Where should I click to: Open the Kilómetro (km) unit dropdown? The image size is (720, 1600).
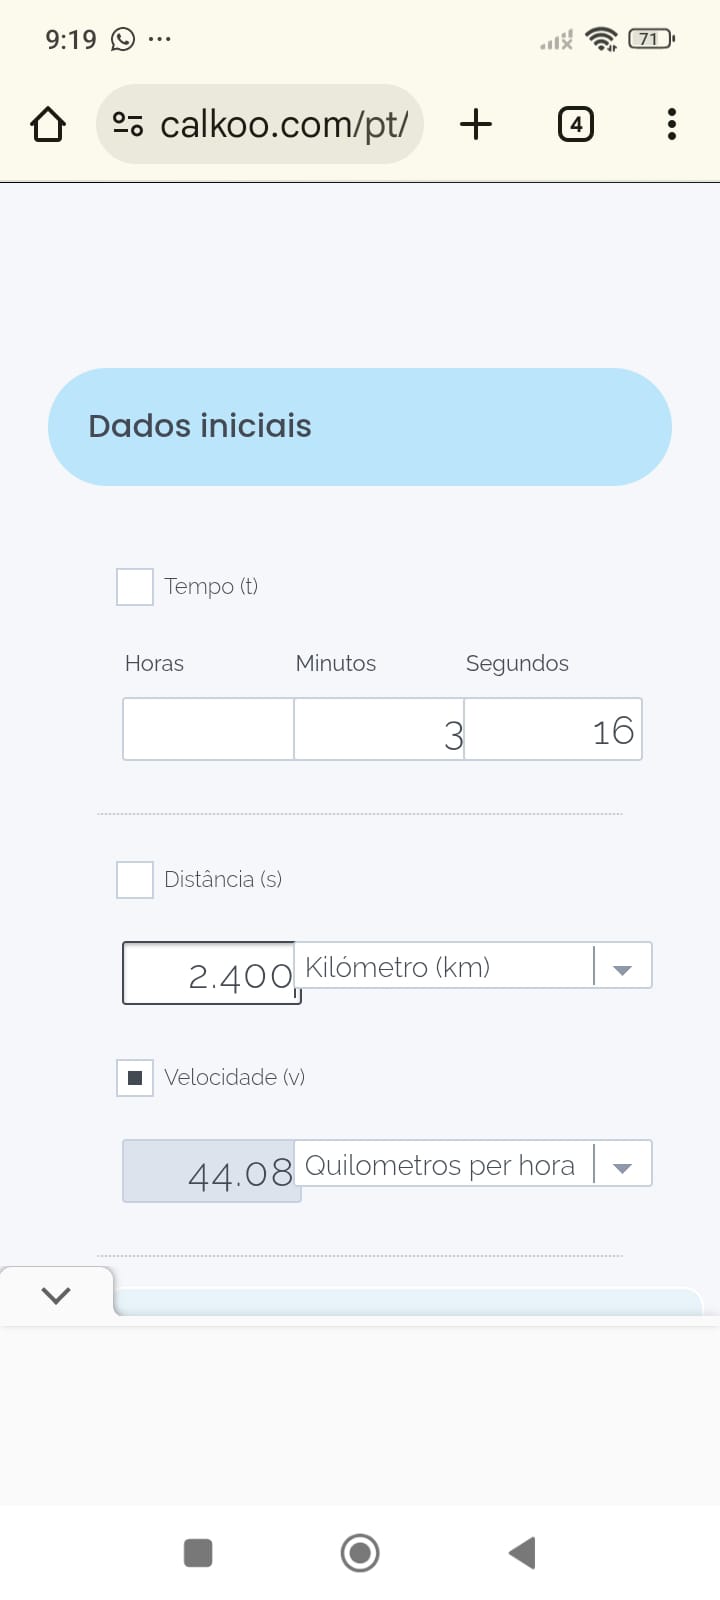(x=473, y=966)
